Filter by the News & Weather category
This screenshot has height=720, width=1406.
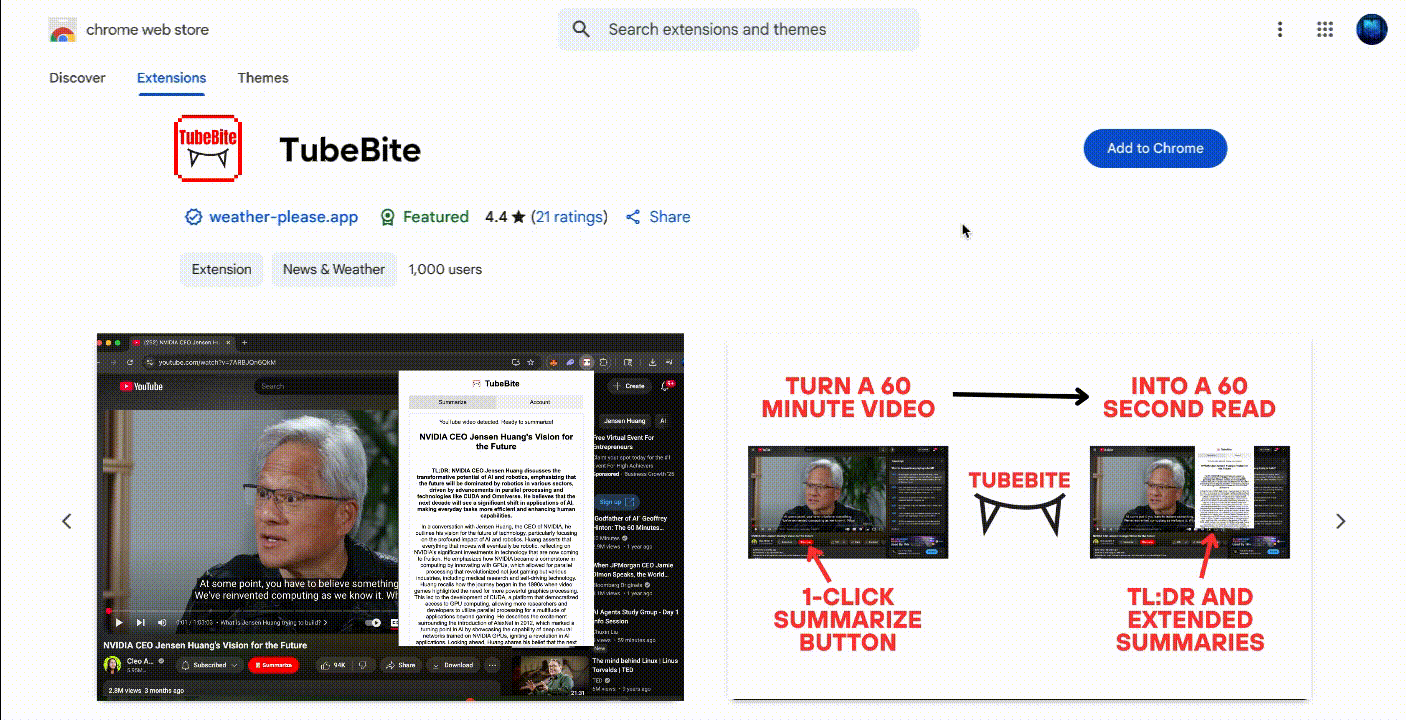click(333, 269)
